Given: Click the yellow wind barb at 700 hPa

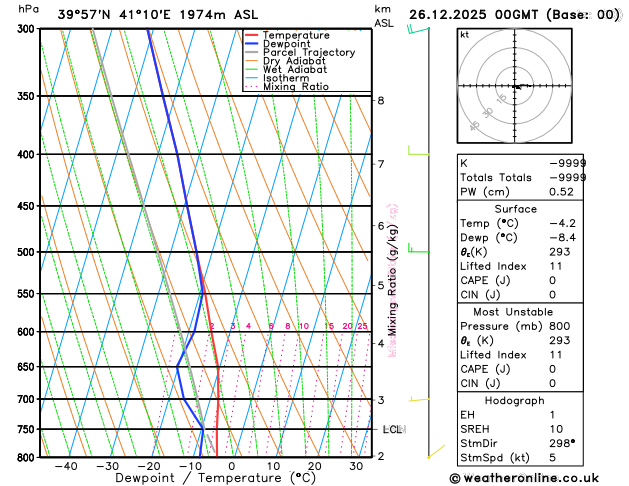Looking at the screenshot, I should (x=419, y=399).
